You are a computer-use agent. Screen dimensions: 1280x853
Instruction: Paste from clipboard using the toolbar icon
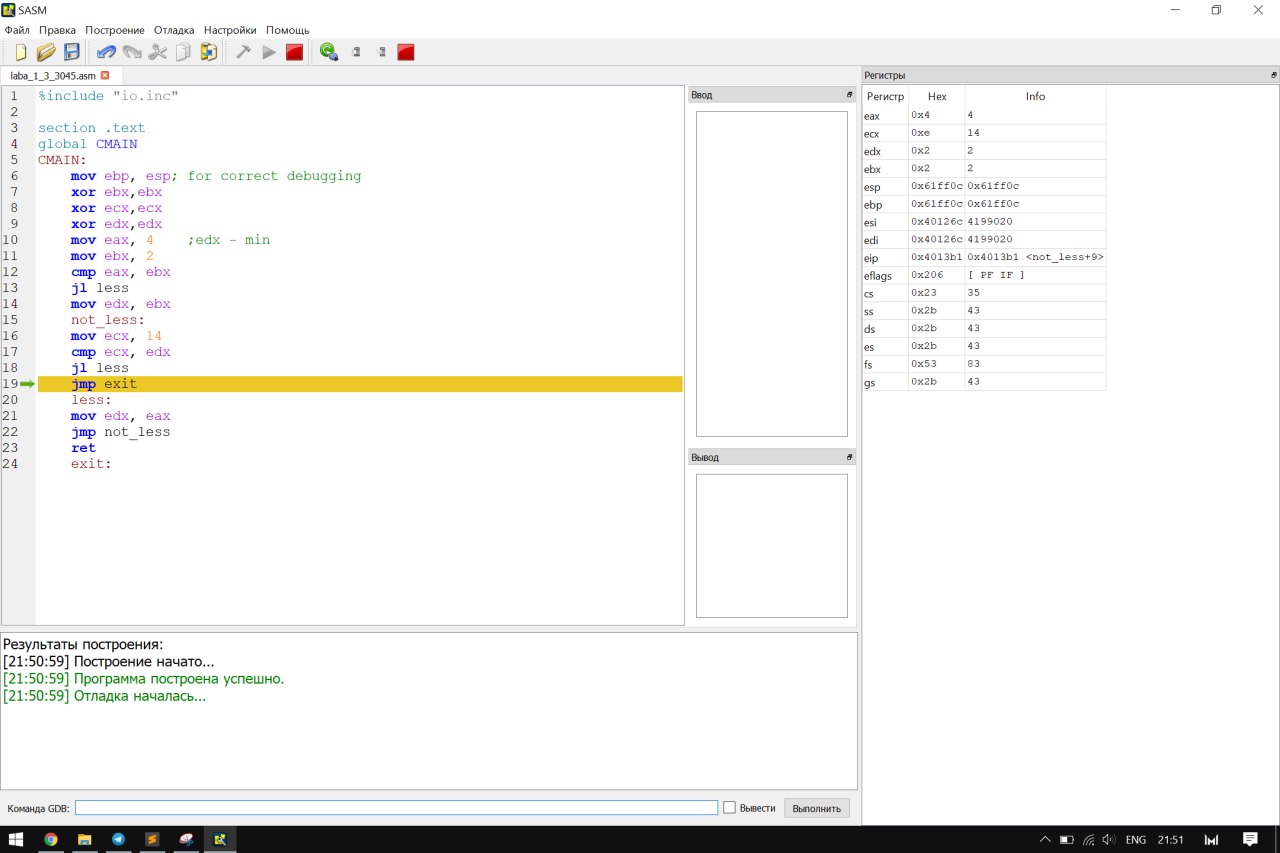click(209, 52)
